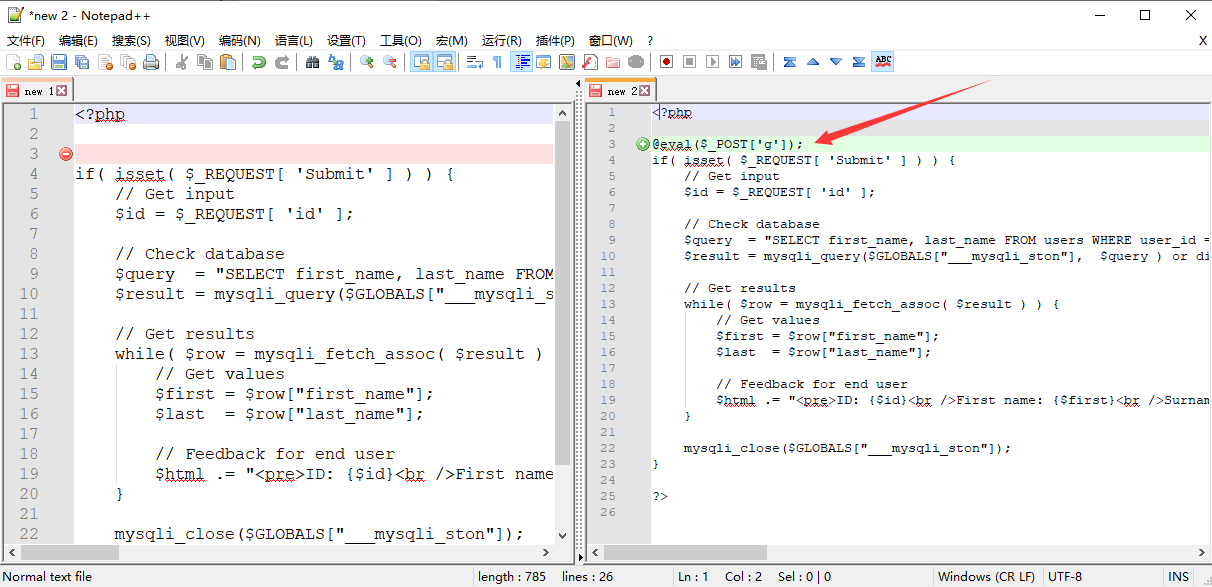The height and width of the screenshot is (587, 1212).
Task: Toggle word wrap in the toolbar
Action: coord(474,62)
